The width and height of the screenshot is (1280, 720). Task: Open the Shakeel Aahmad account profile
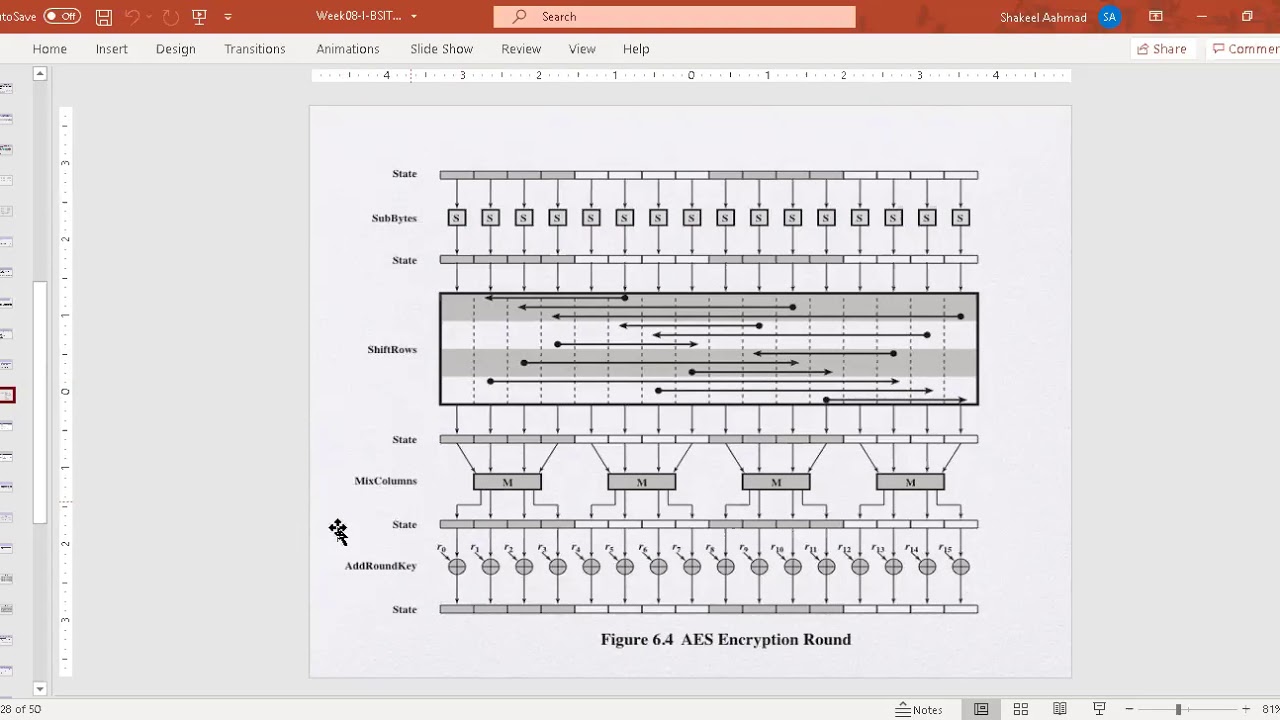tap(1043, 17)
